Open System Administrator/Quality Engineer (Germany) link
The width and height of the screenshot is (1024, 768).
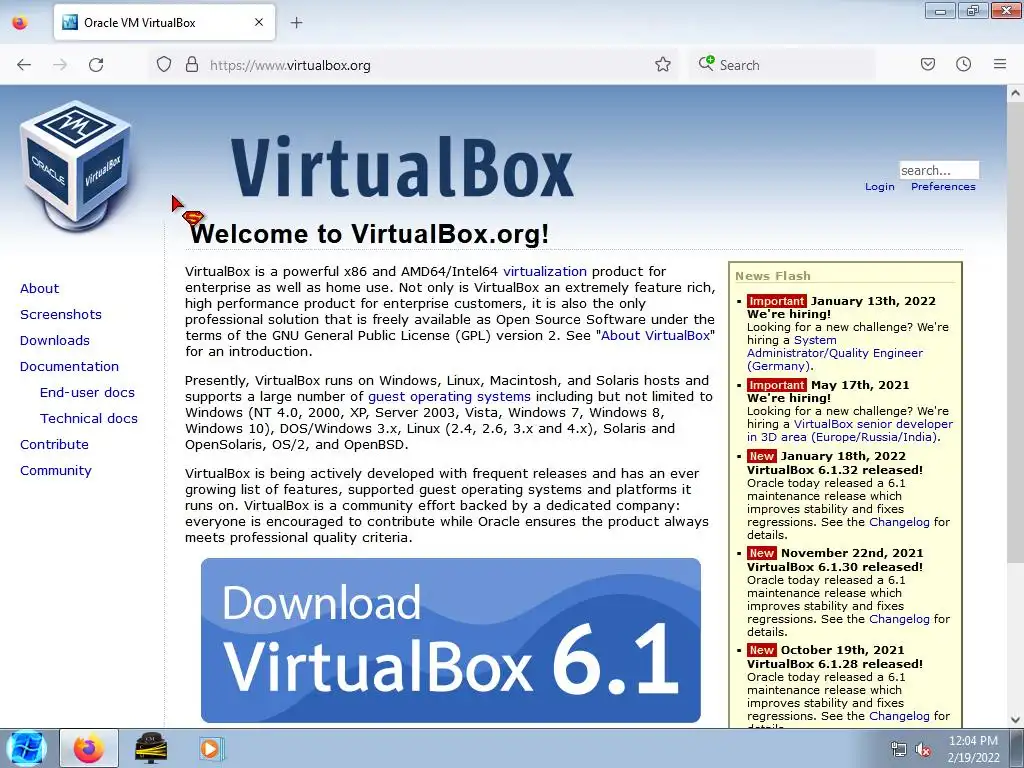(x=835, y=353)
